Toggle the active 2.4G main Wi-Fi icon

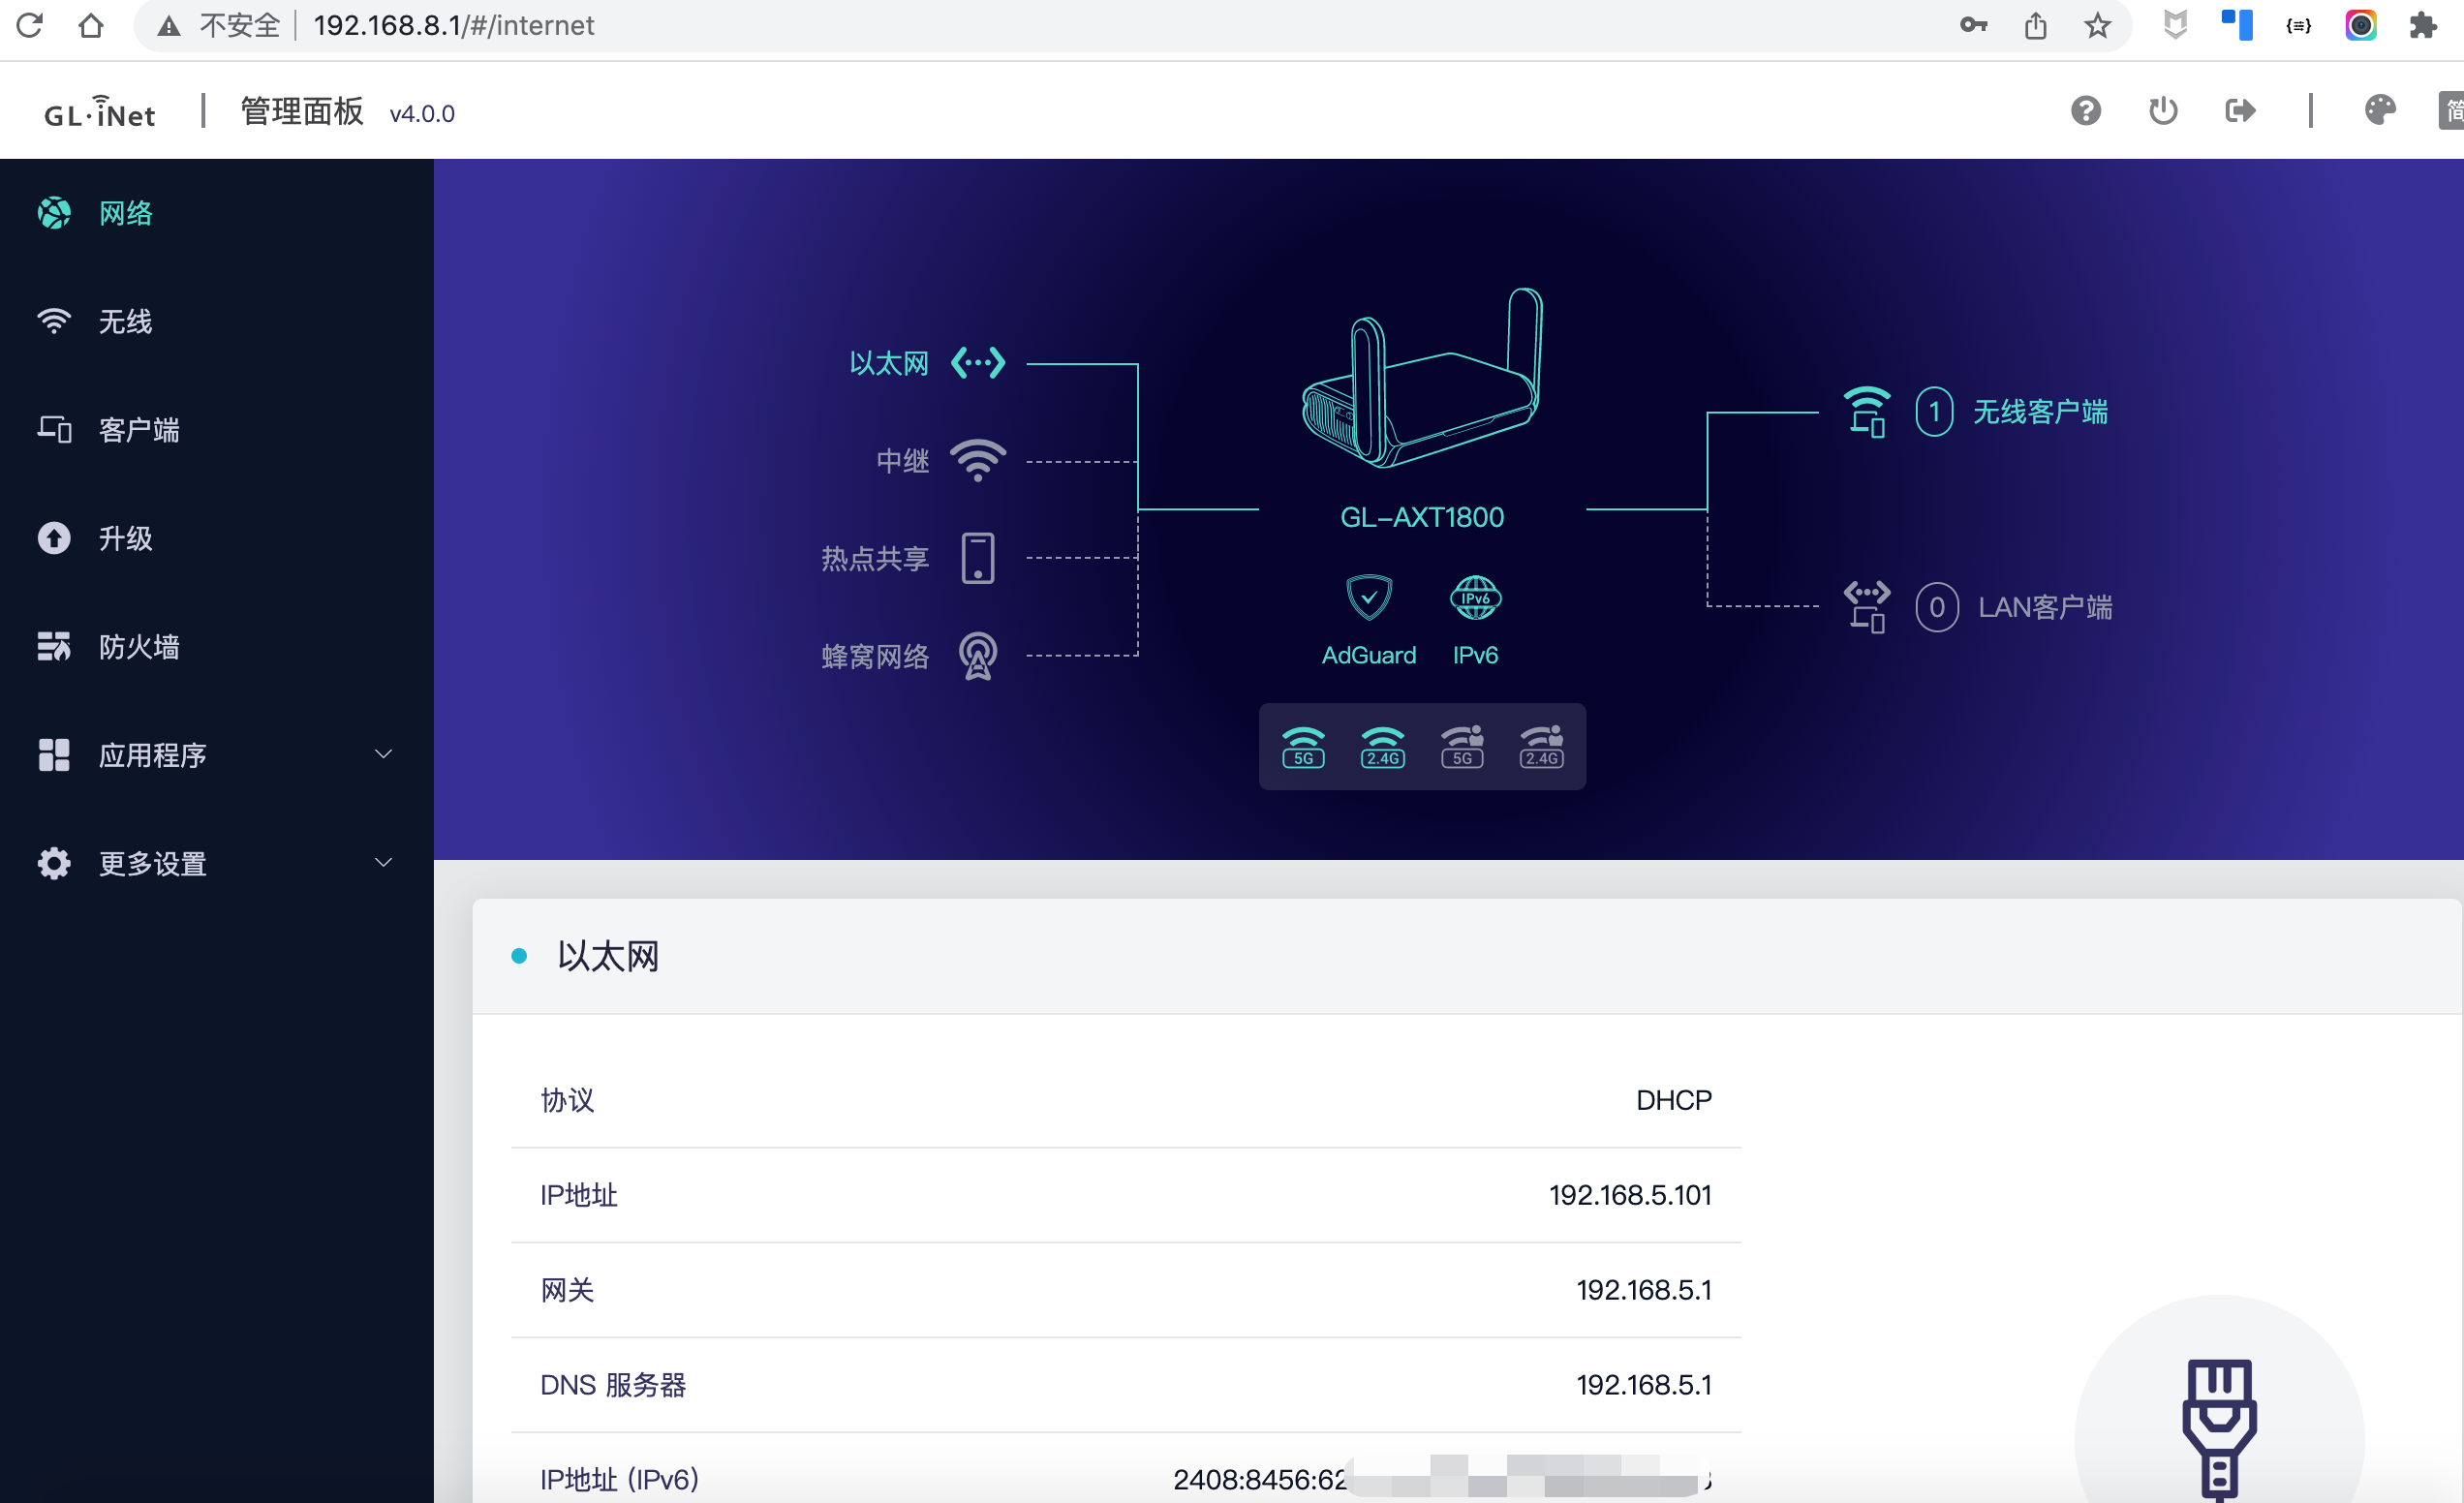point(1383,747)
